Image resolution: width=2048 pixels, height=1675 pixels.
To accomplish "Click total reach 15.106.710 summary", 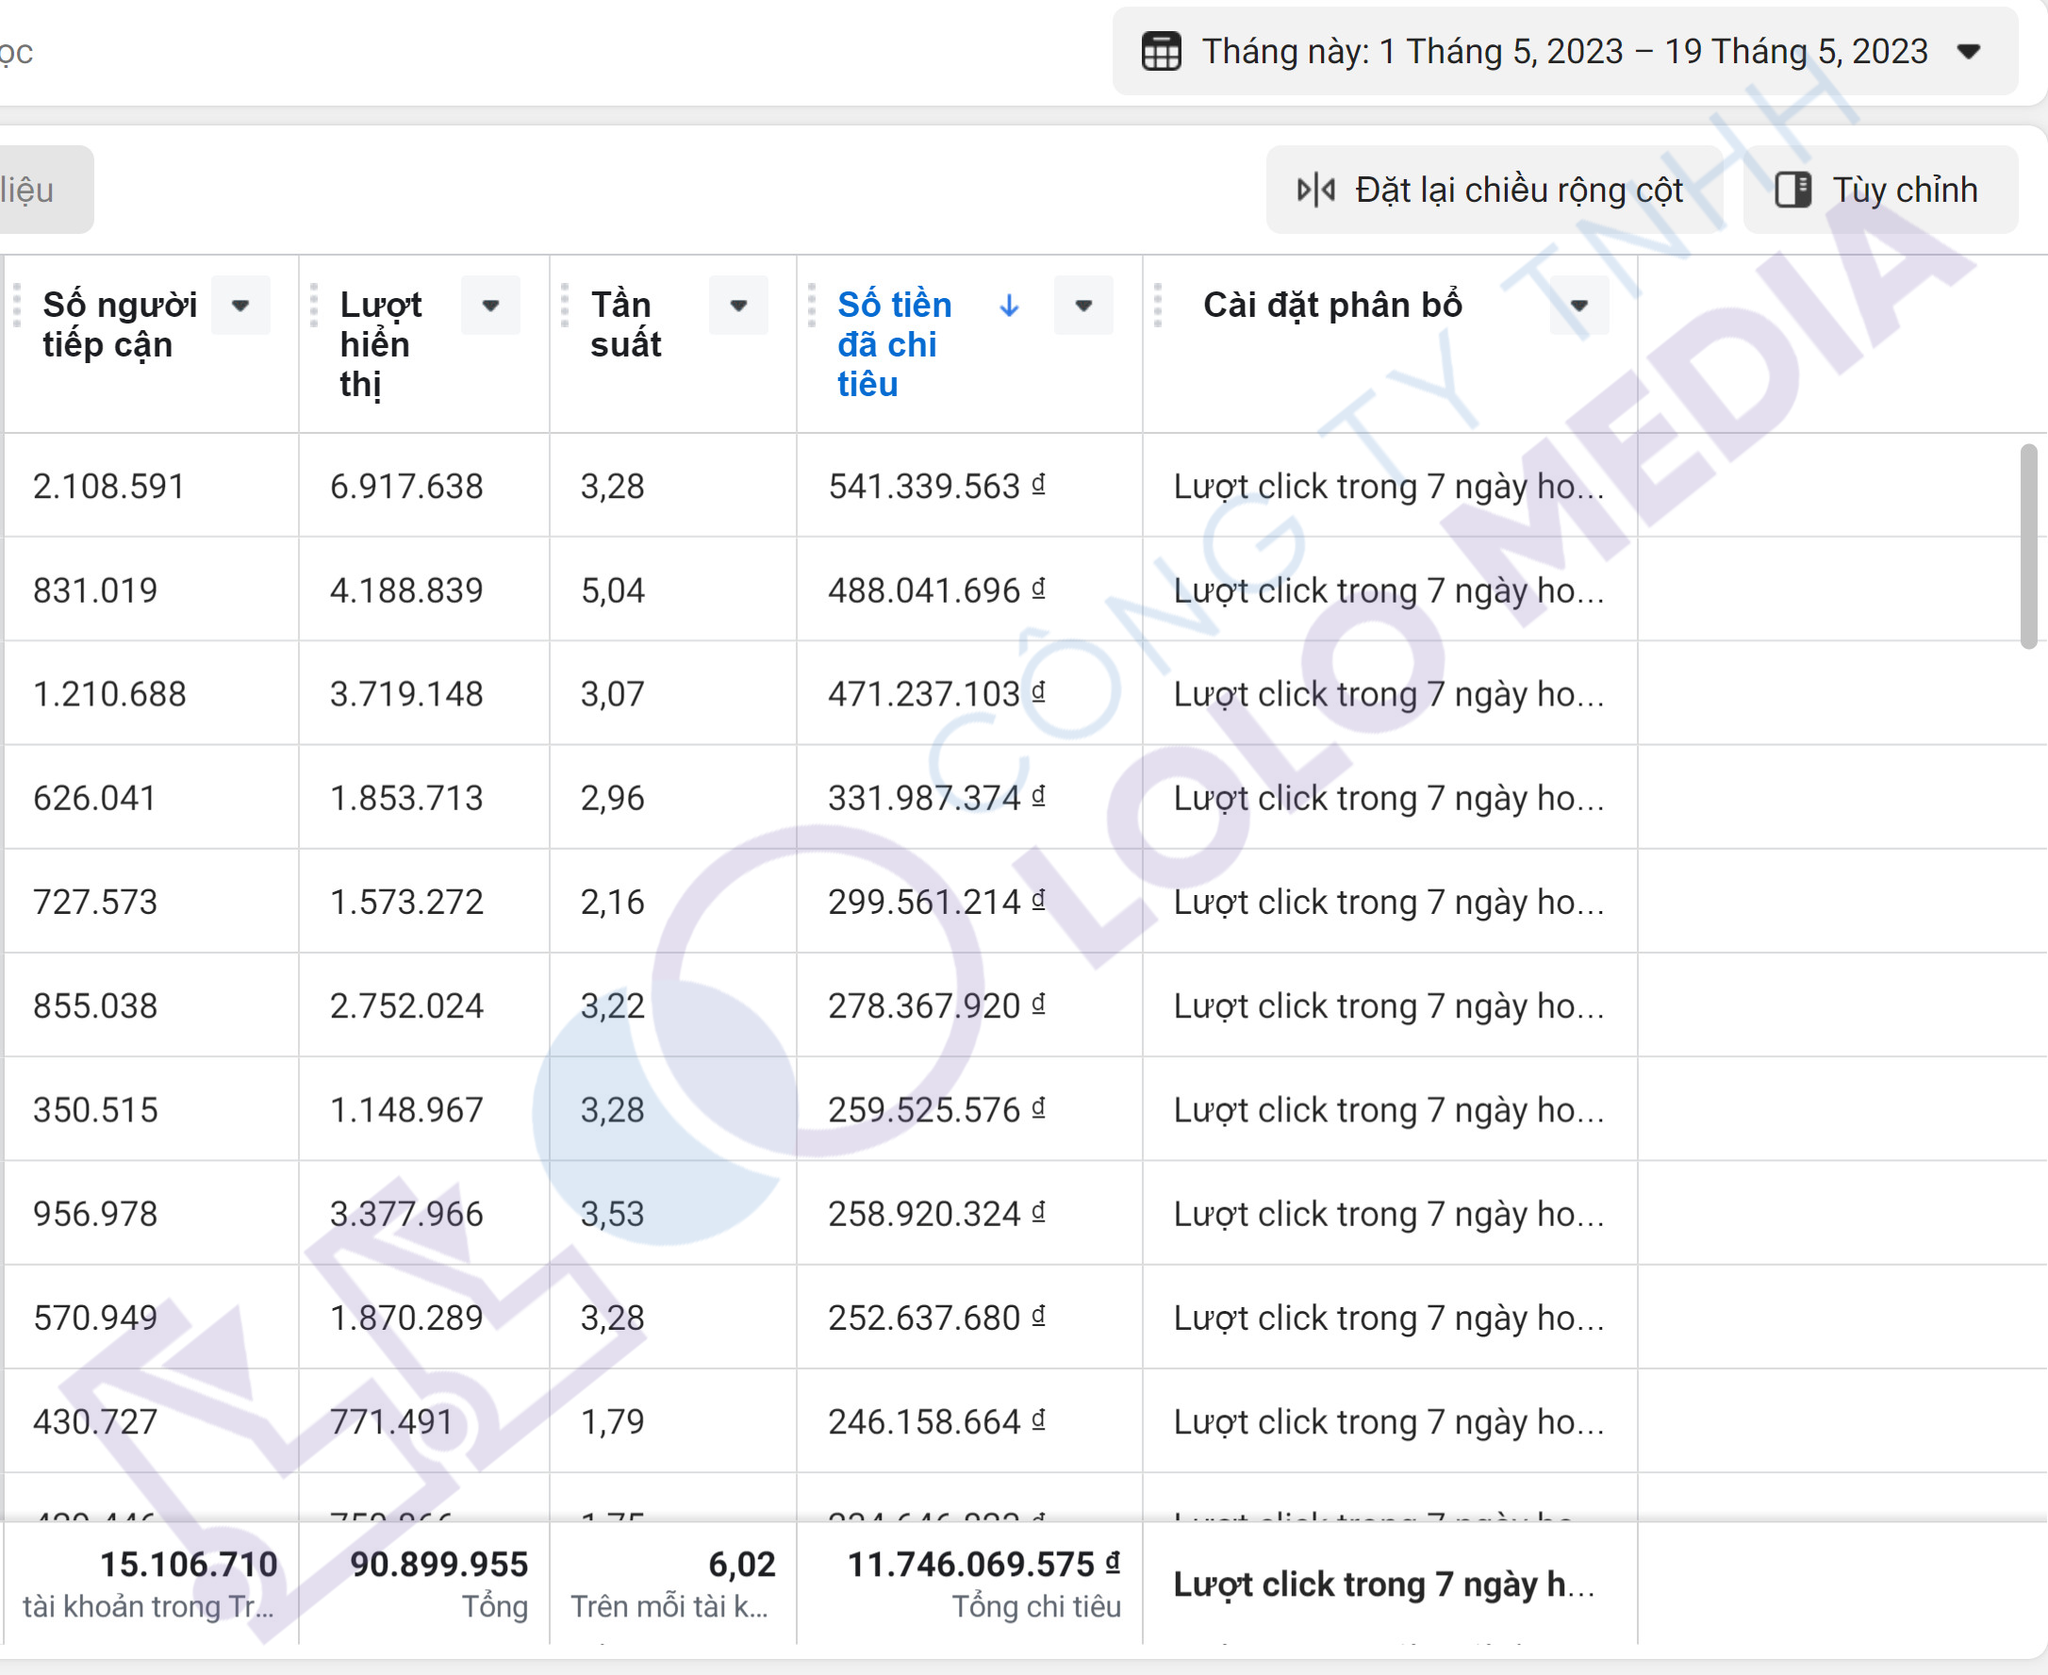I will [x=188, y=1565].
